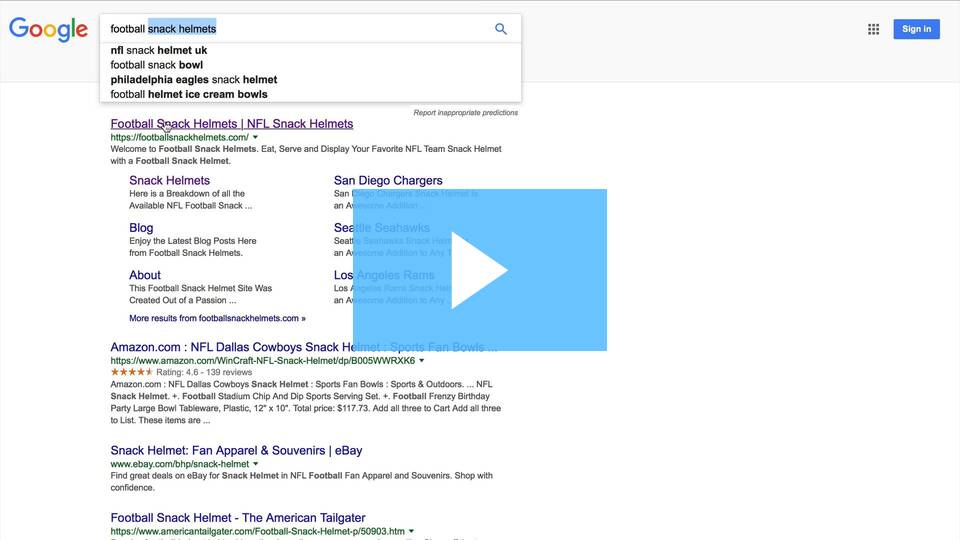960x540 pixels.
Task: Click 'This Football Snack Helmet Site Was' snippet
Action: (200, 288)
